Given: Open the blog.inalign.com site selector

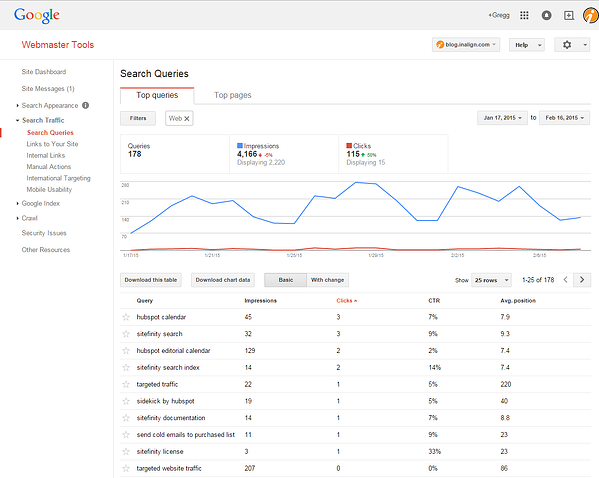Looking at the screenshot, I should click(466, 45).
